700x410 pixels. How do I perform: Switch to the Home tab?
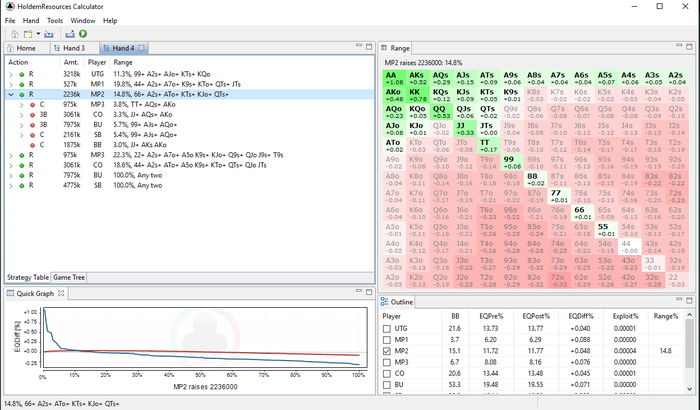click(x=26, y=48)
